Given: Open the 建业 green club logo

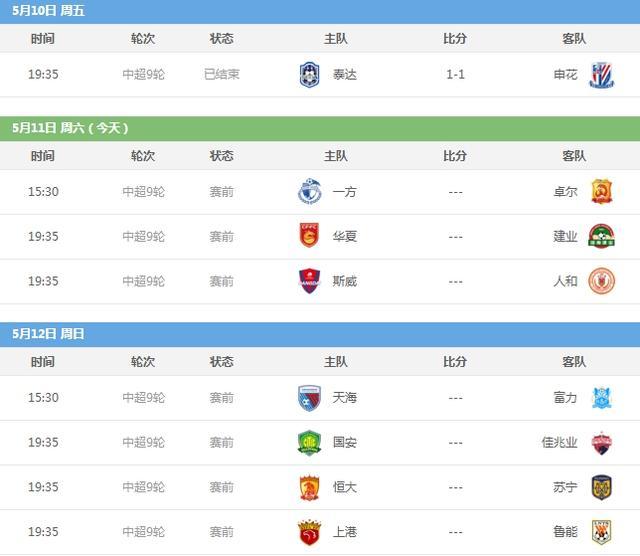Looking at the screenshot, I should (602, 236).
